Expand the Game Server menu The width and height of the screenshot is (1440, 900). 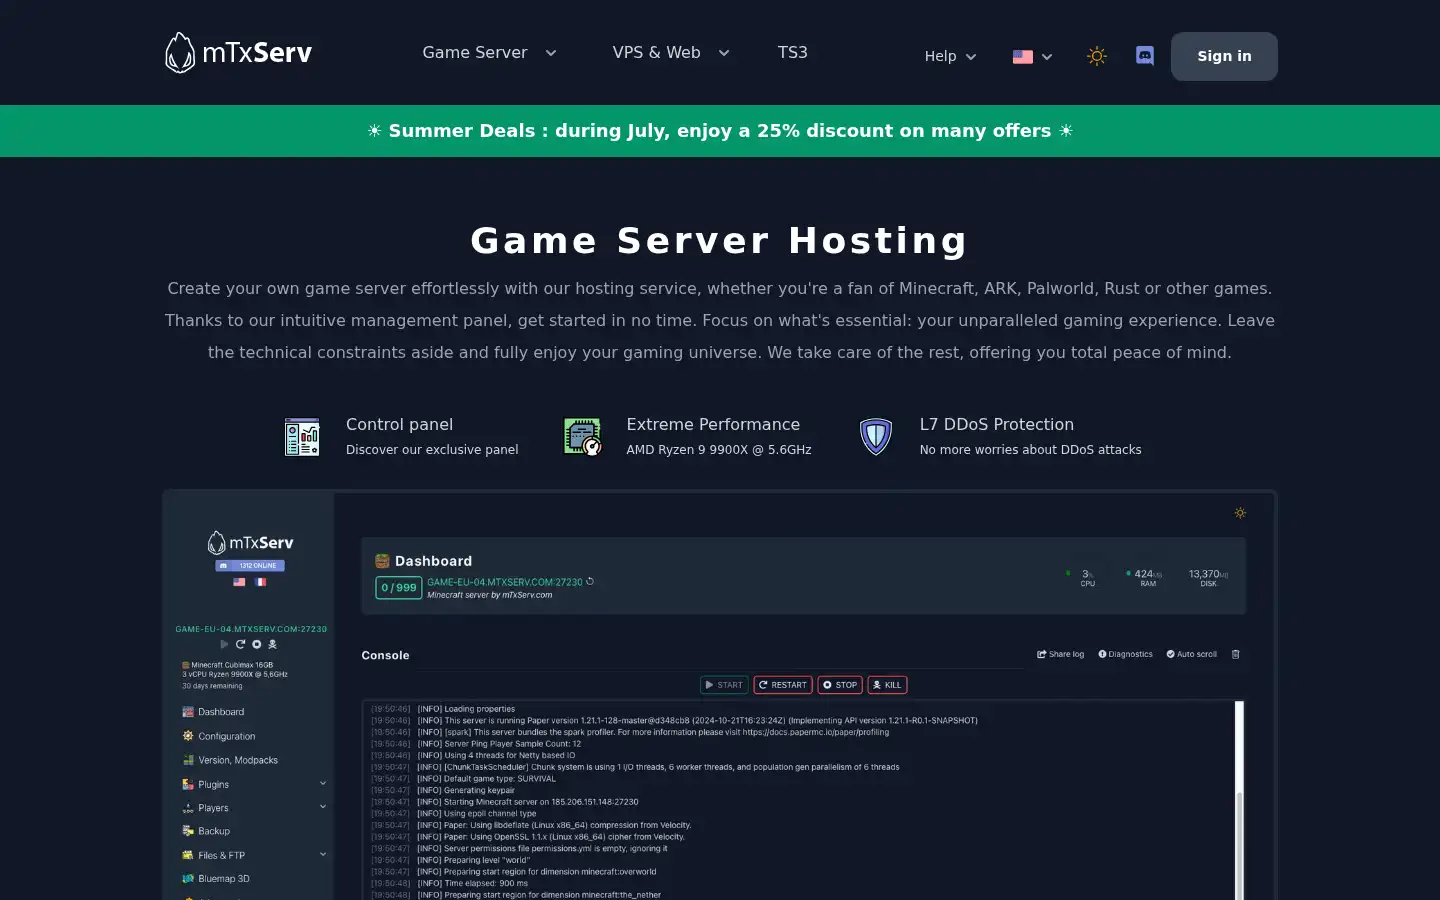[x=489, y=52]
